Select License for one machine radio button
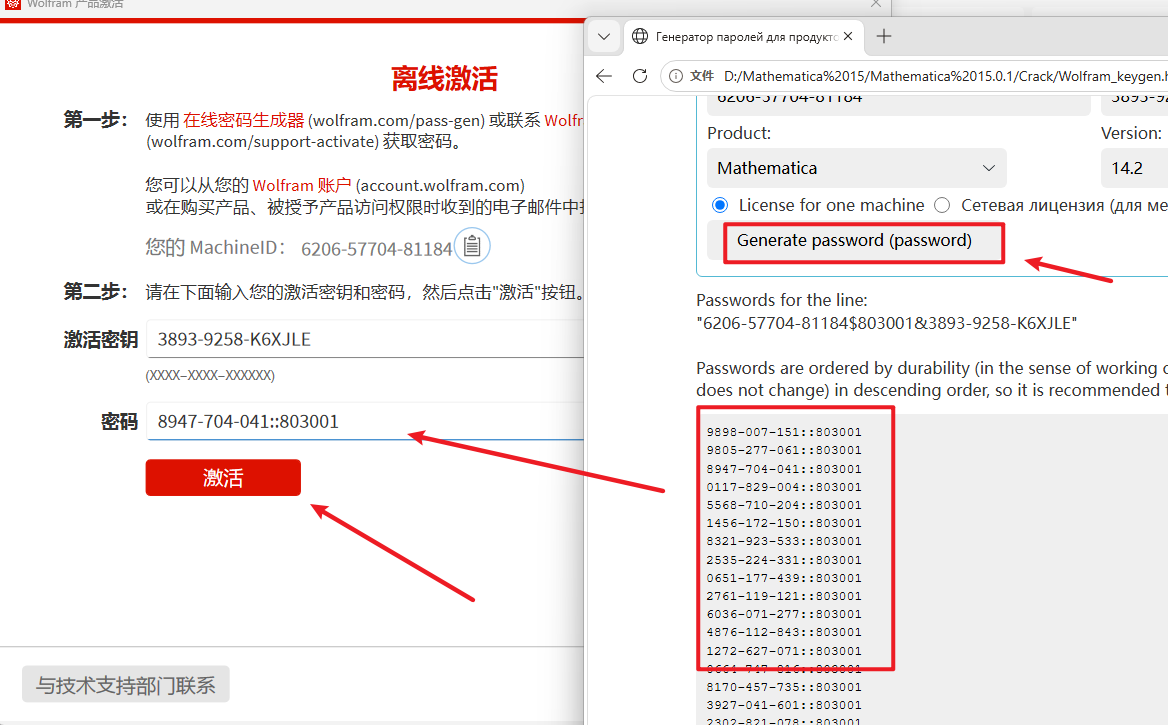The height and width of the screenshot is (725, 1168). click(x=720, y=205)
